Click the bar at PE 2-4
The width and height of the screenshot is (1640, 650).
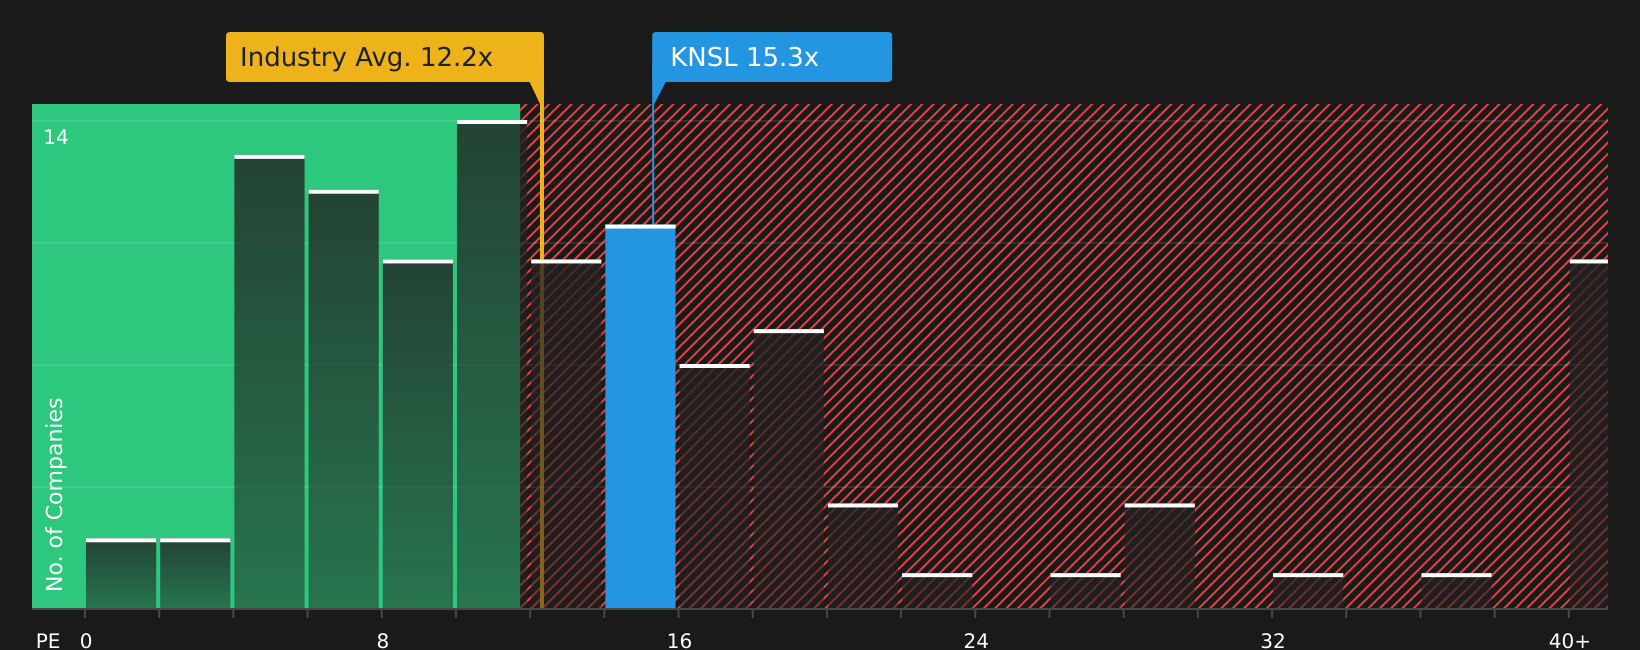[x=195, y=574]
